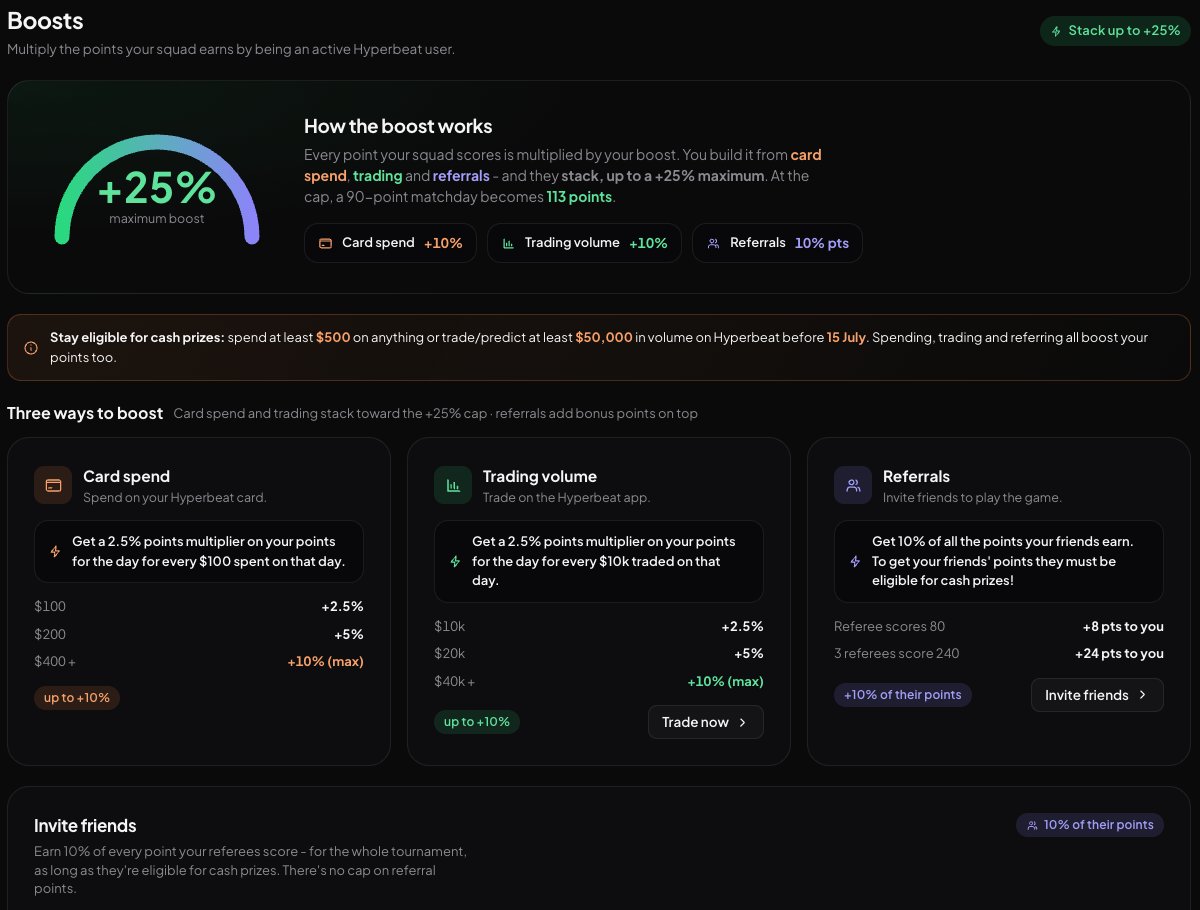The image size is (1200, 910).
Task: Click the 3 referees score 240 row
Action: [x=999, y=654]
